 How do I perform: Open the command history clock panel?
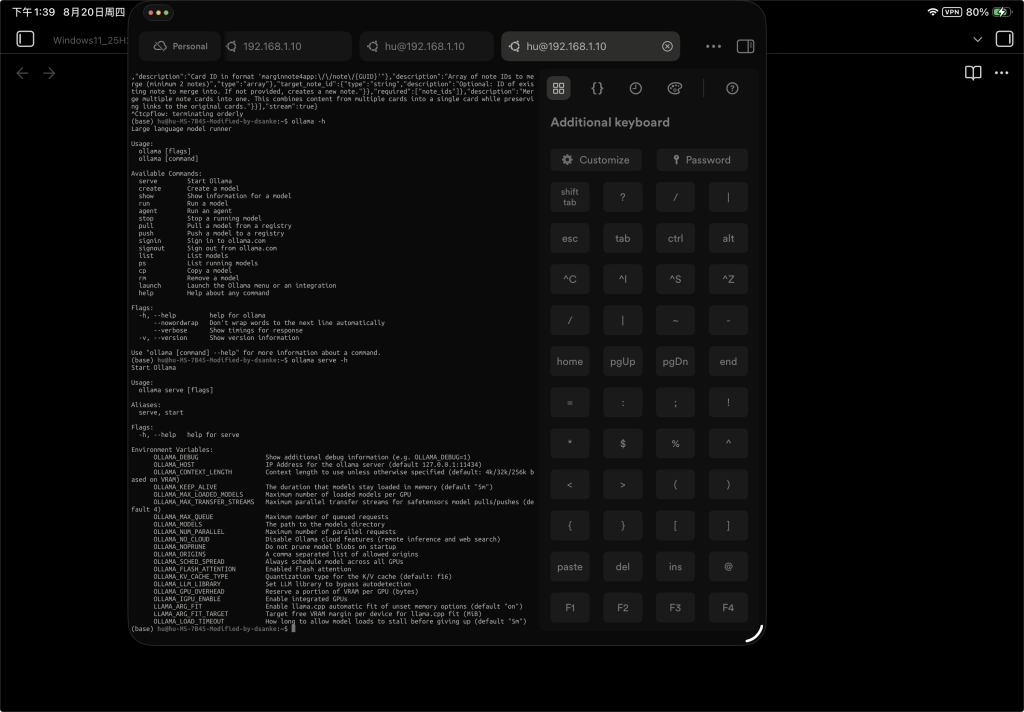[635, 88]
